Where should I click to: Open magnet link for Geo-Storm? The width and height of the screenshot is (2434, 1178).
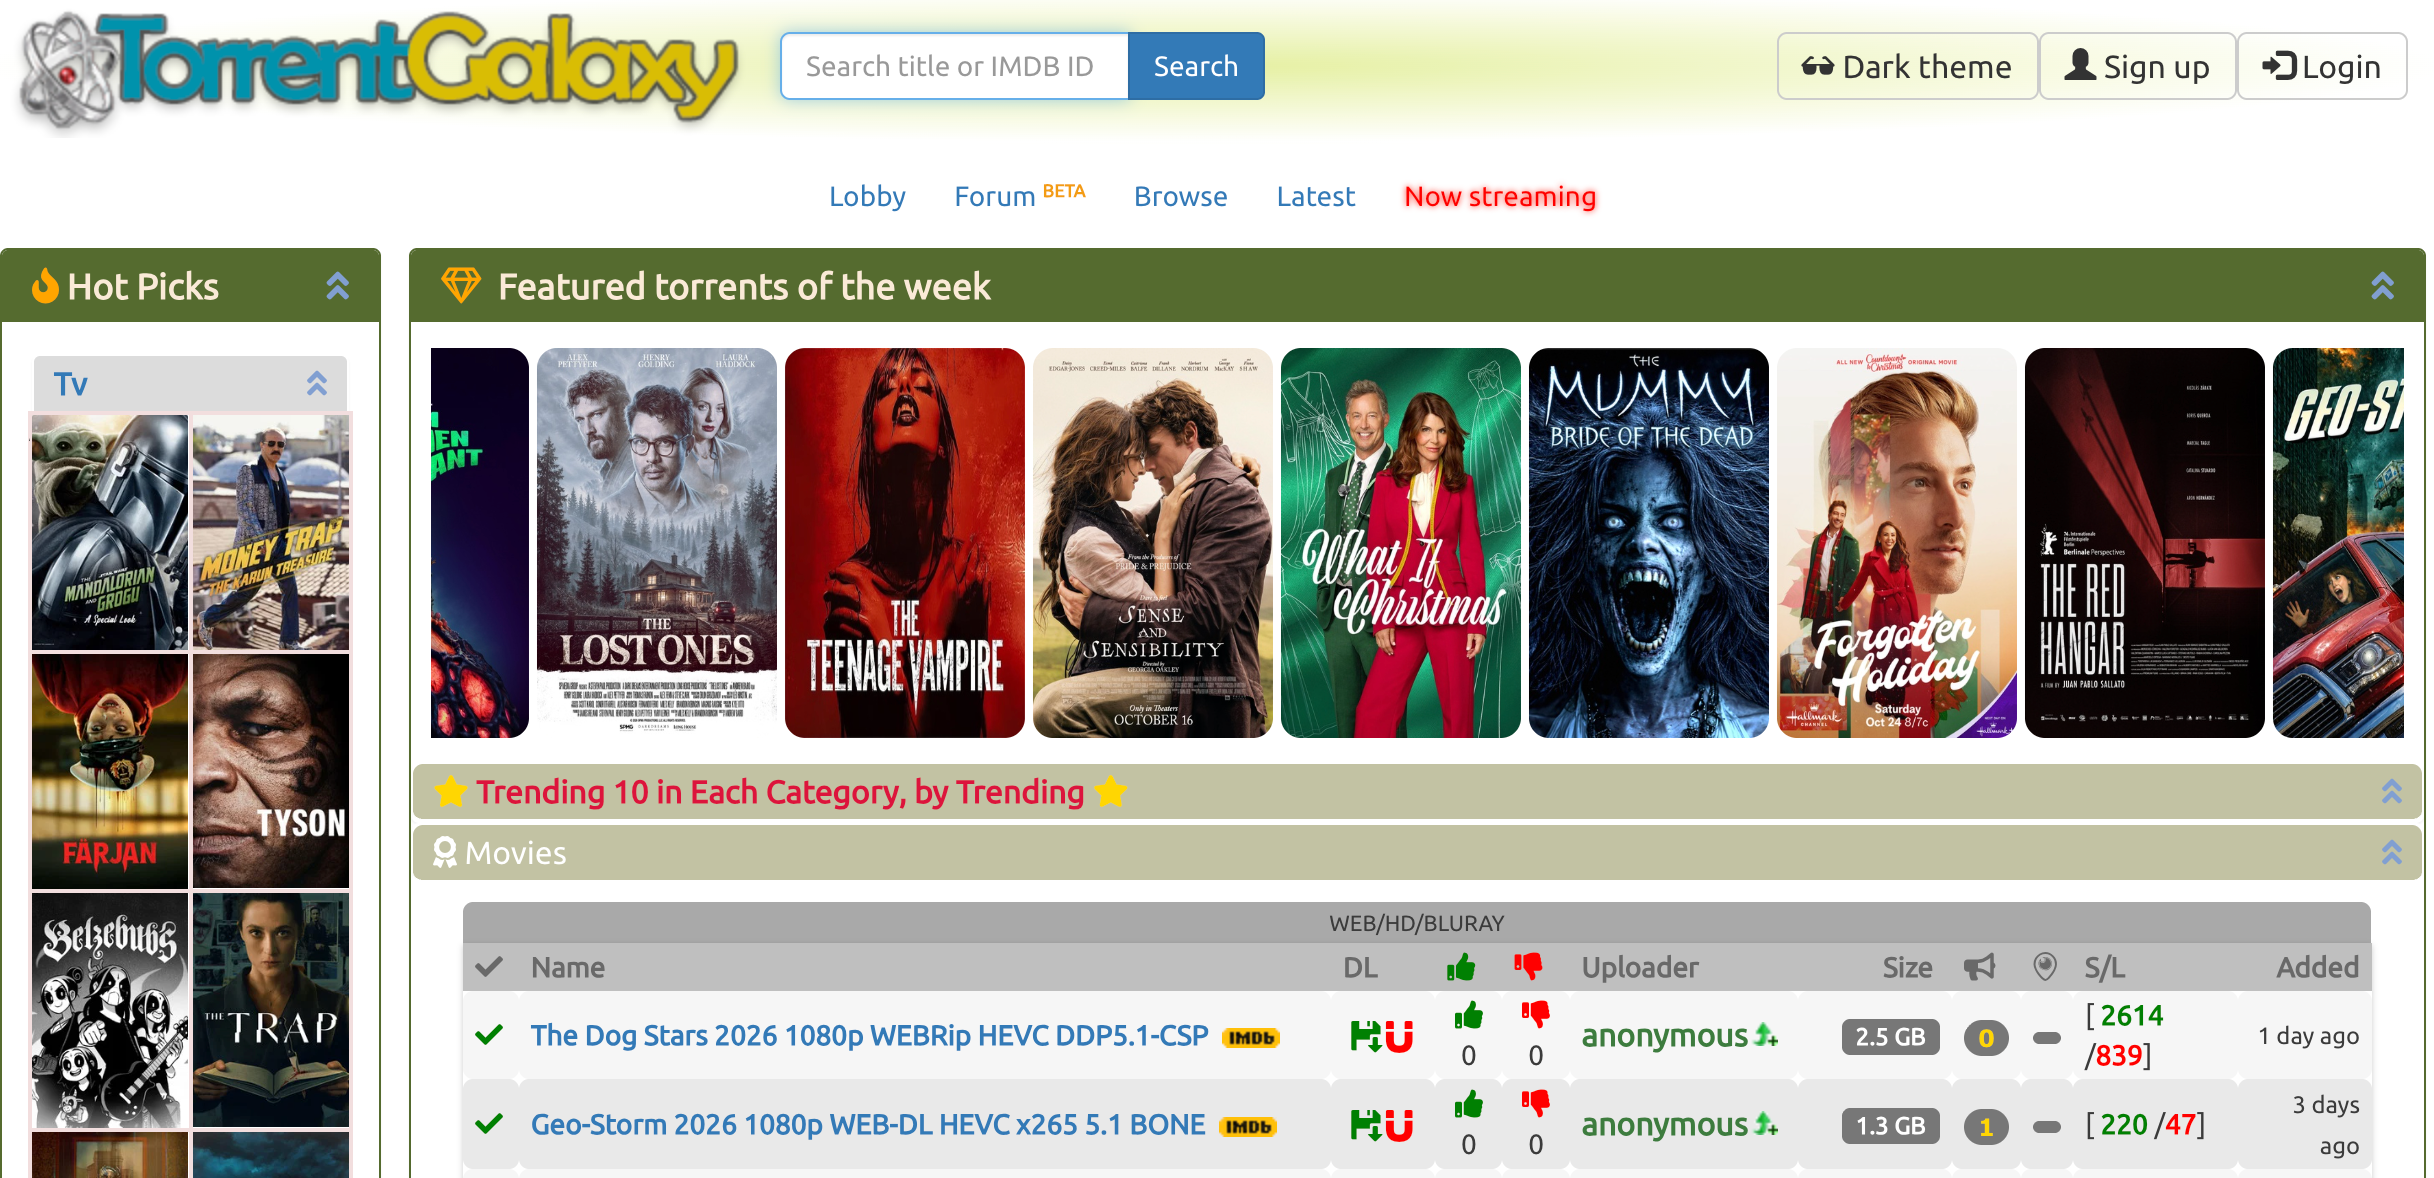[1400, 1125]
